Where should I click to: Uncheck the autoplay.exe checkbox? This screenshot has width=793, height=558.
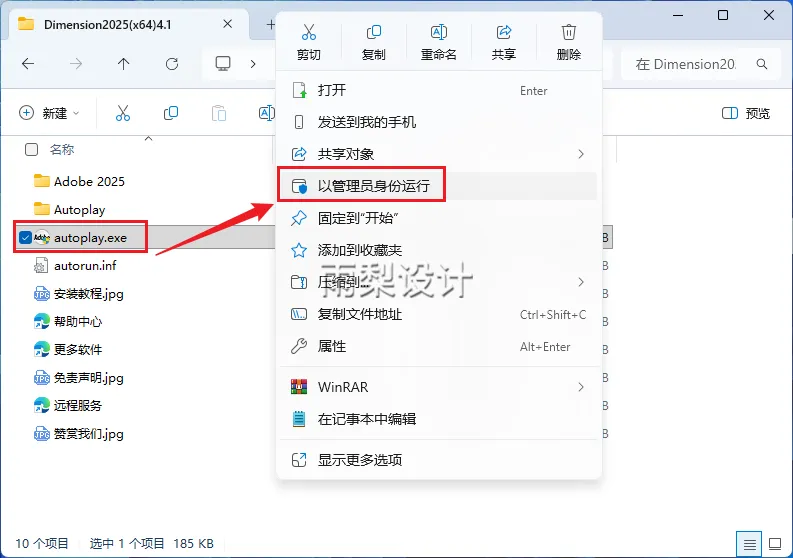pyautogui.click(x=25, y=237)
